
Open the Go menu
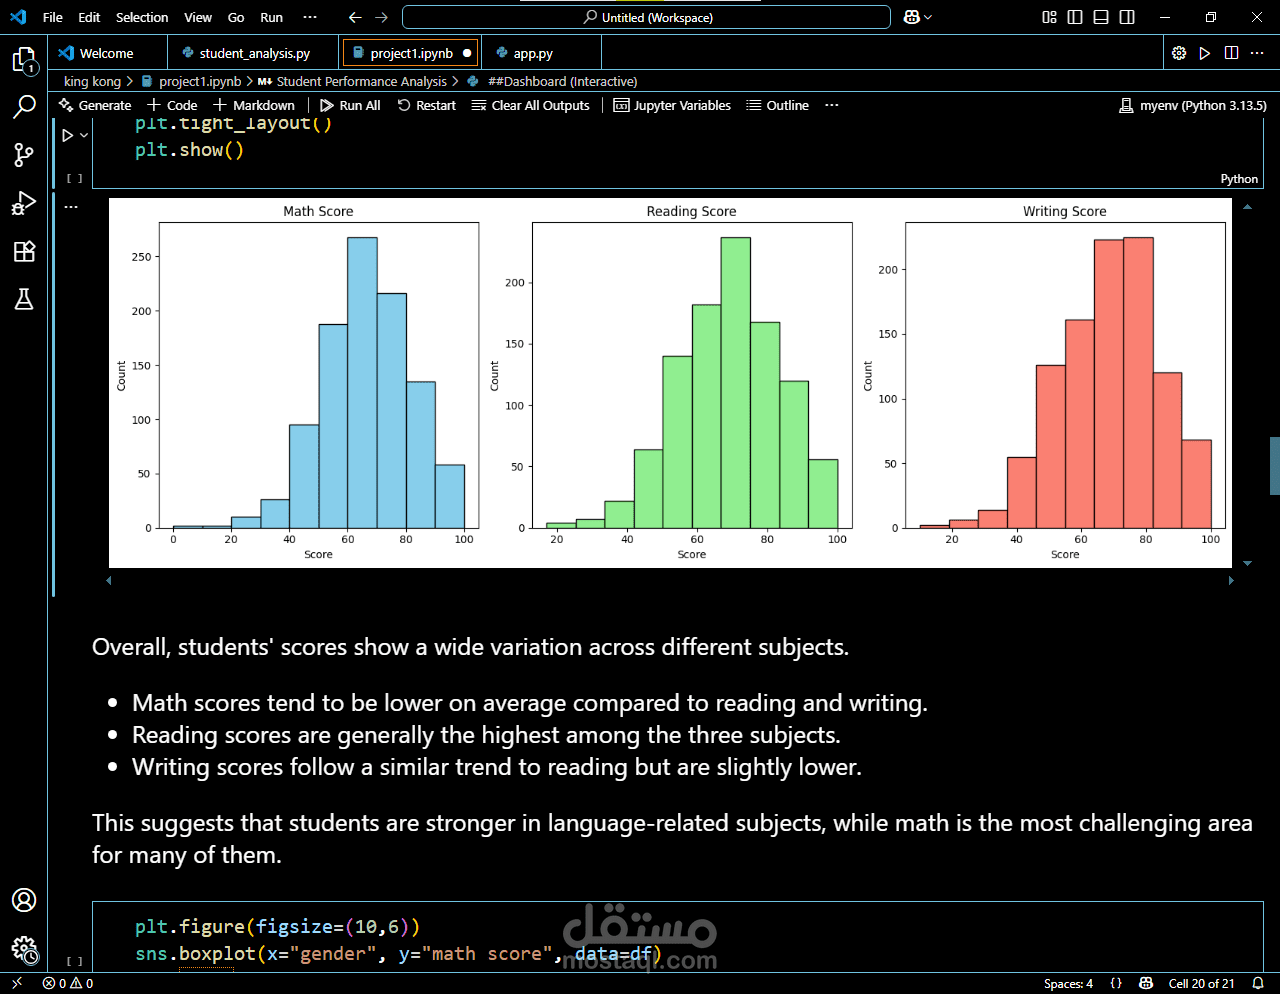coord(236,17)
